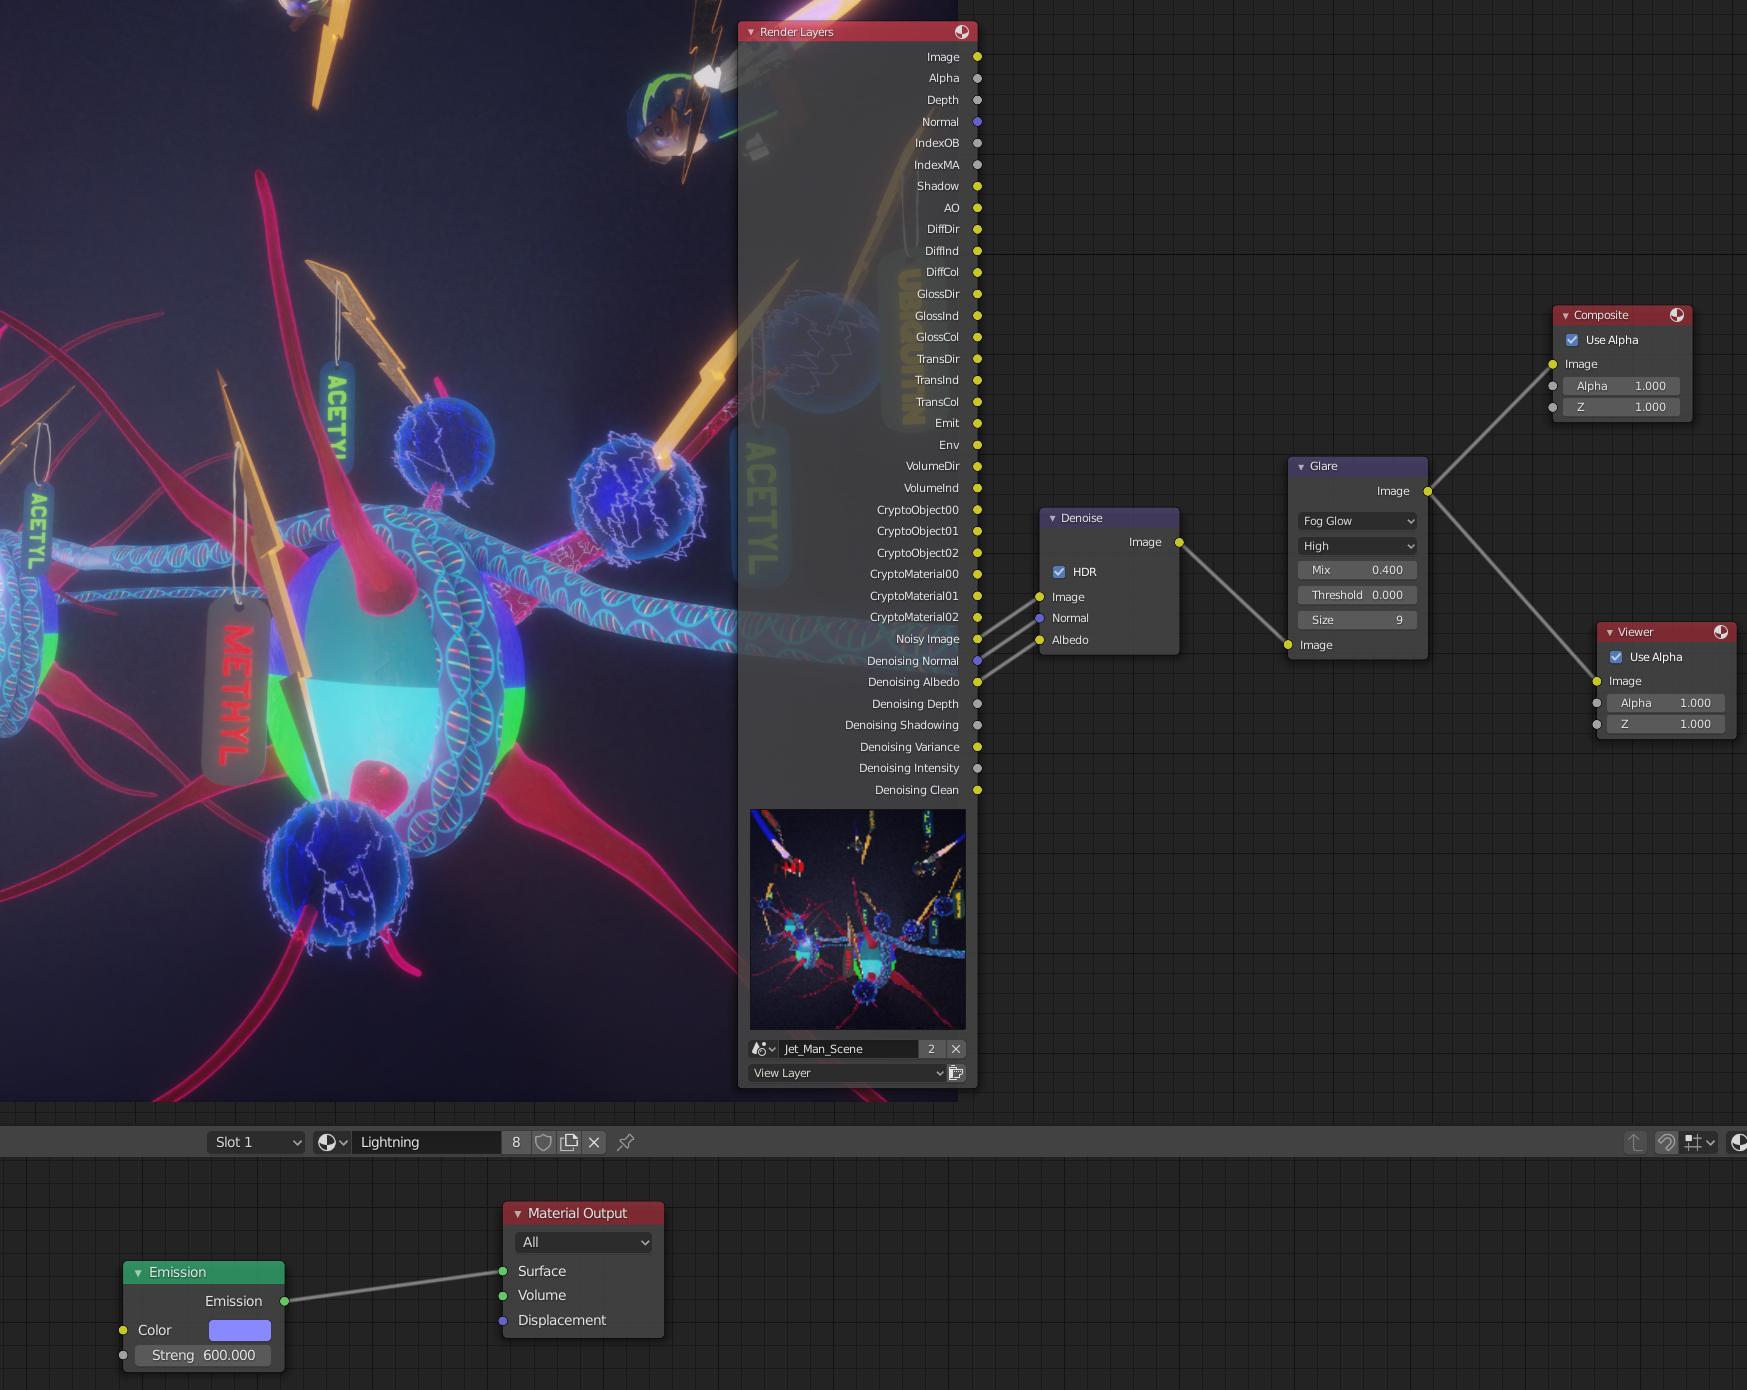
Task: Collapse the Render Layers node
Action: coord(751,32)
